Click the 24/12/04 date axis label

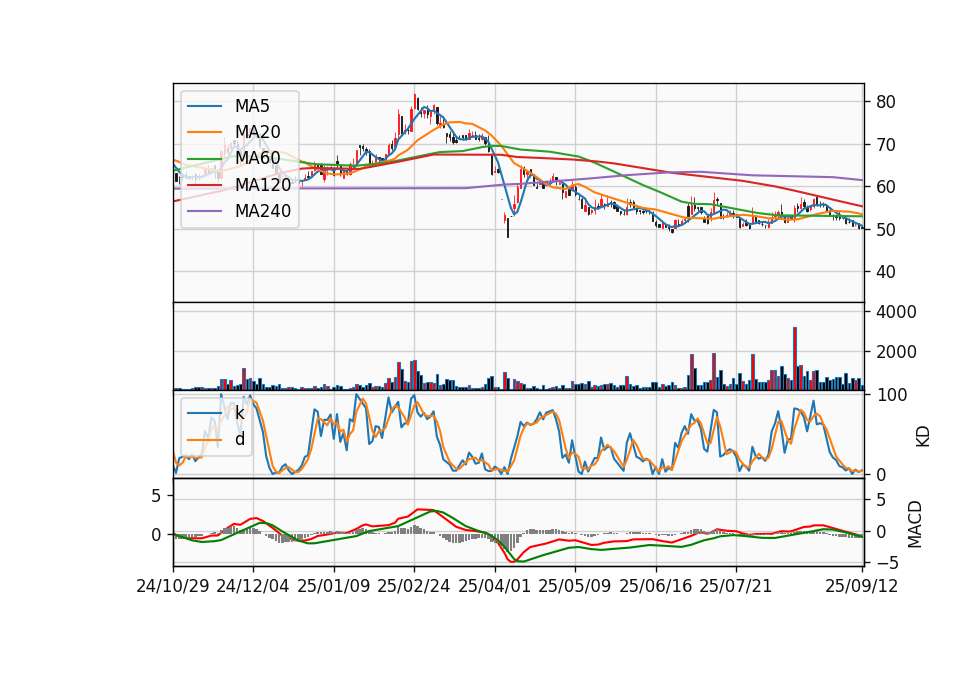(253, 586)
